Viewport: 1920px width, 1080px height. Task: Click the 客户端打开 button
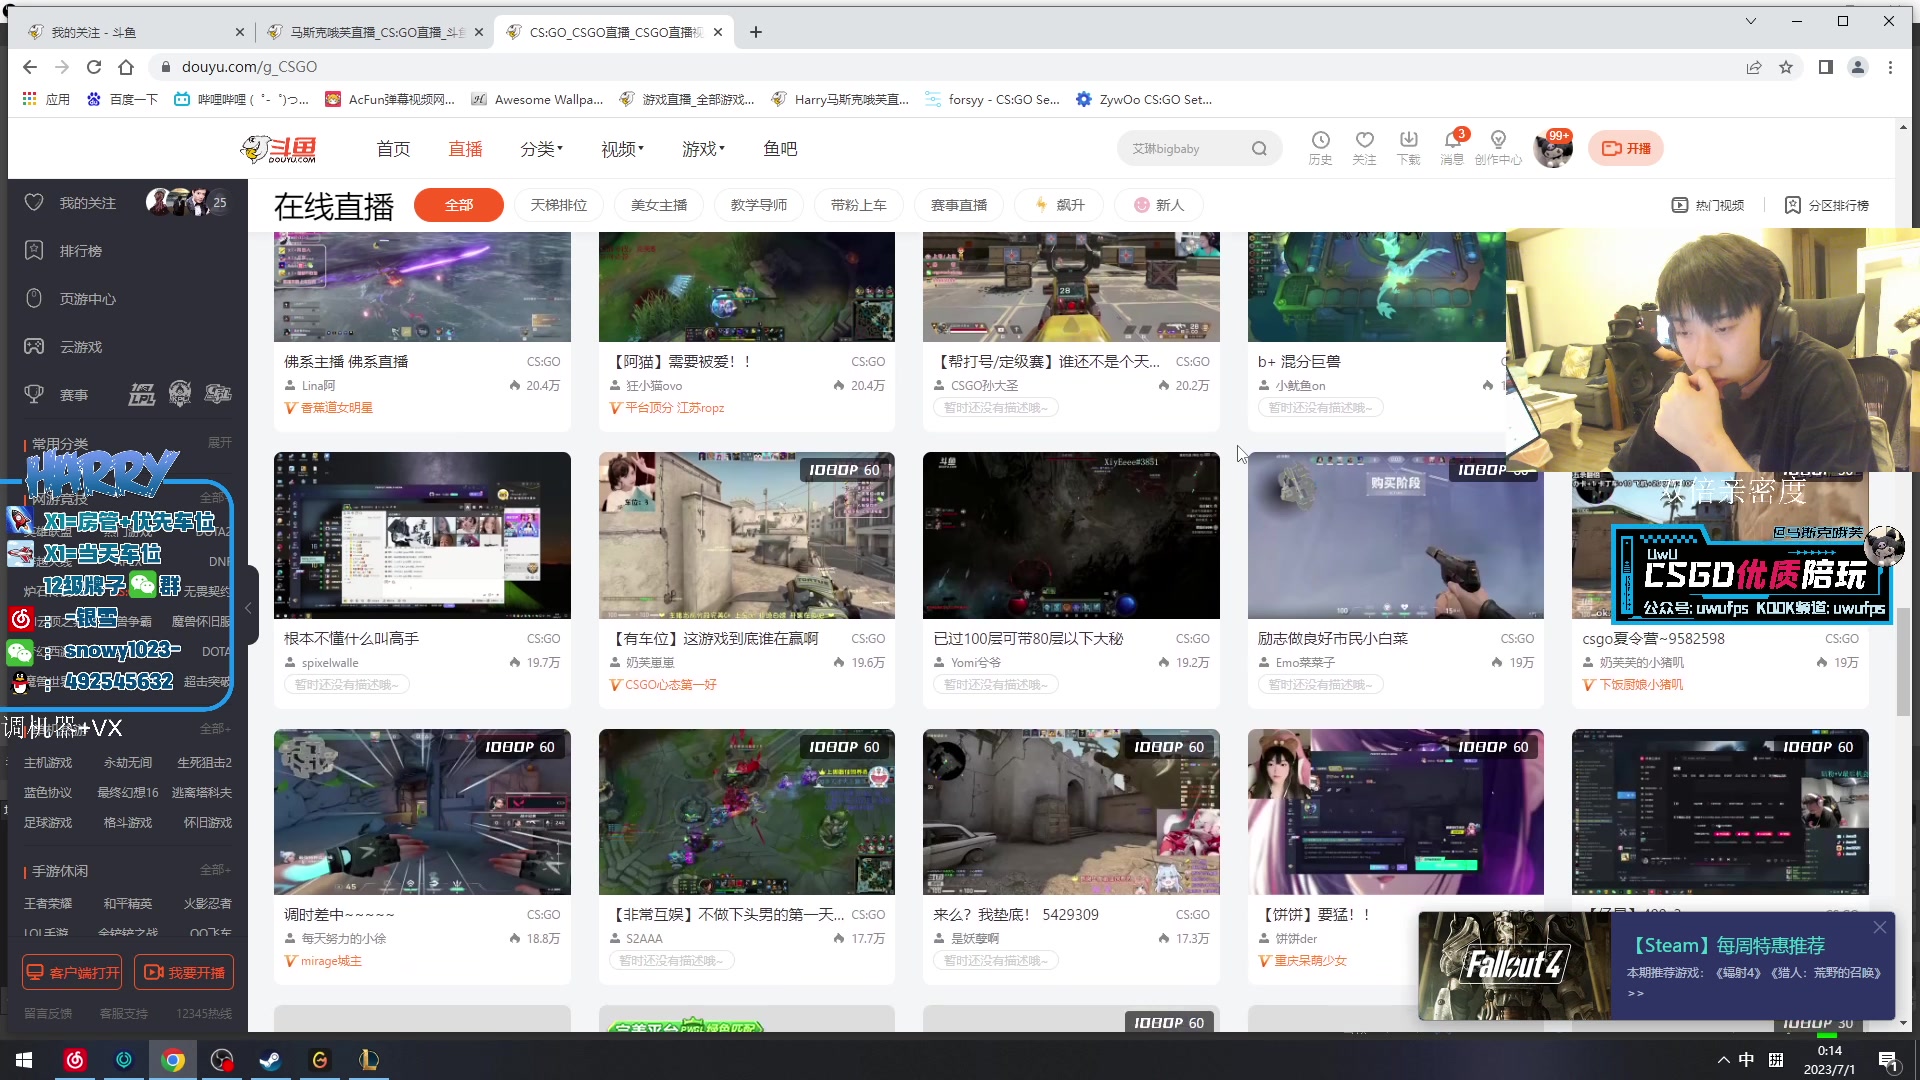click(x=72, y=972)
